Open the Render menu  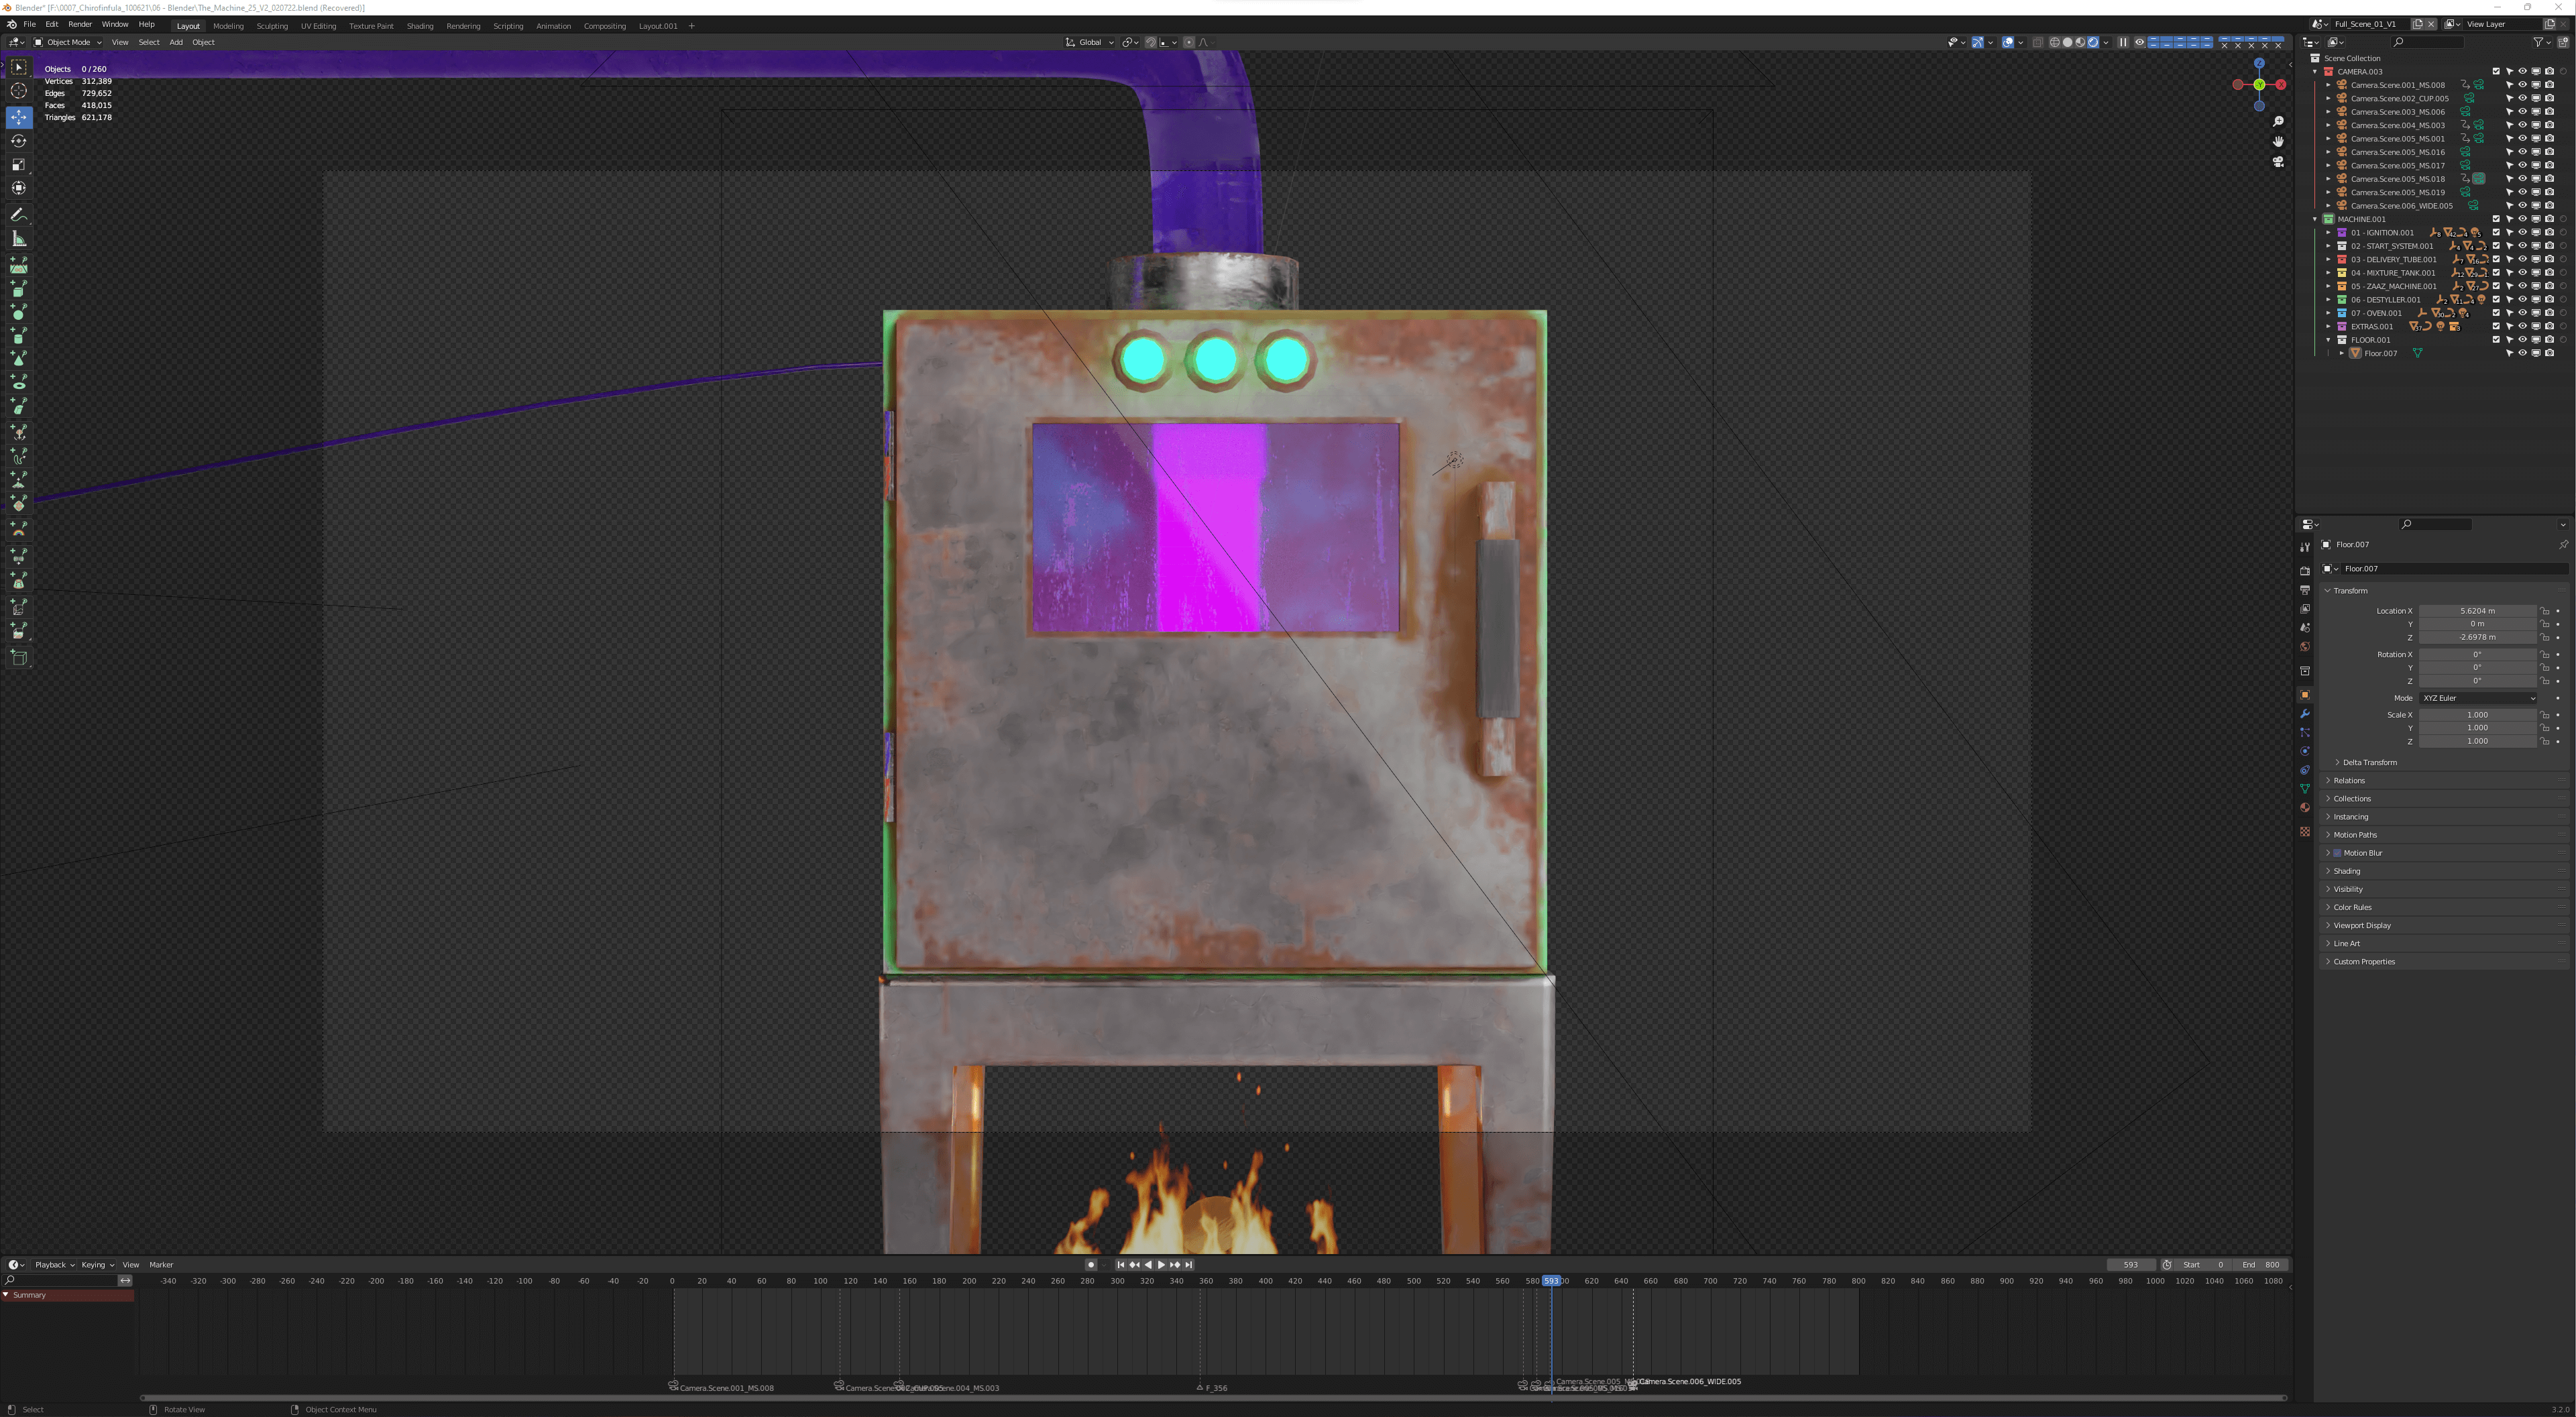coord(80,24)
